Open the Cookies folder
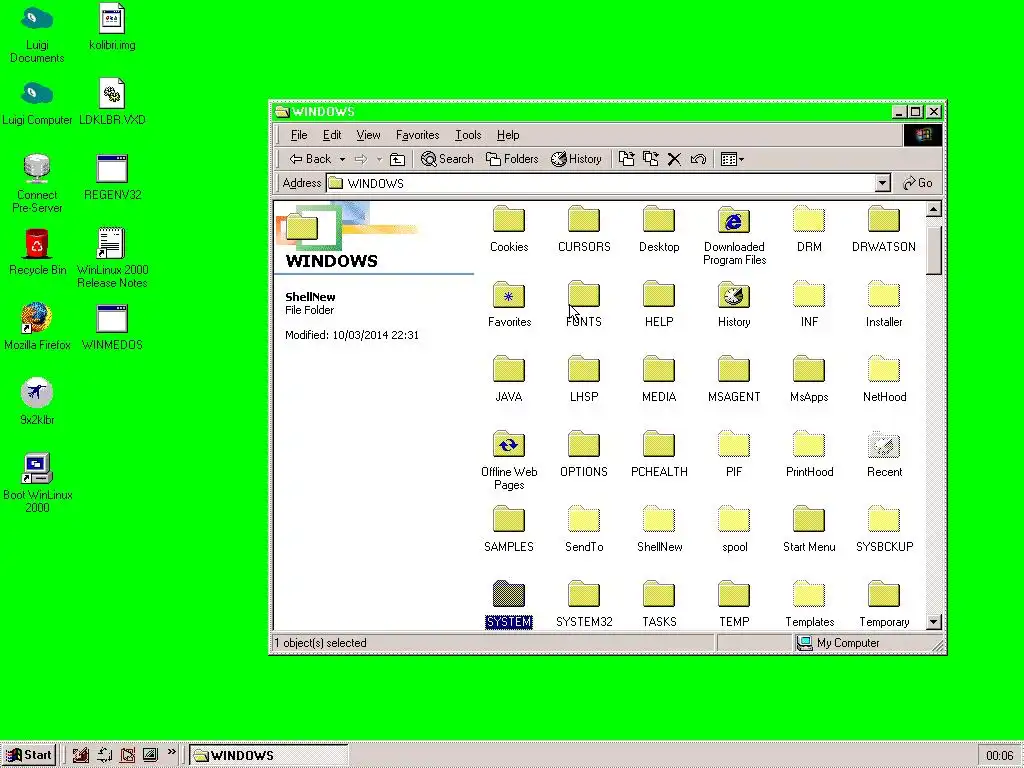 [x=509, y=229]
